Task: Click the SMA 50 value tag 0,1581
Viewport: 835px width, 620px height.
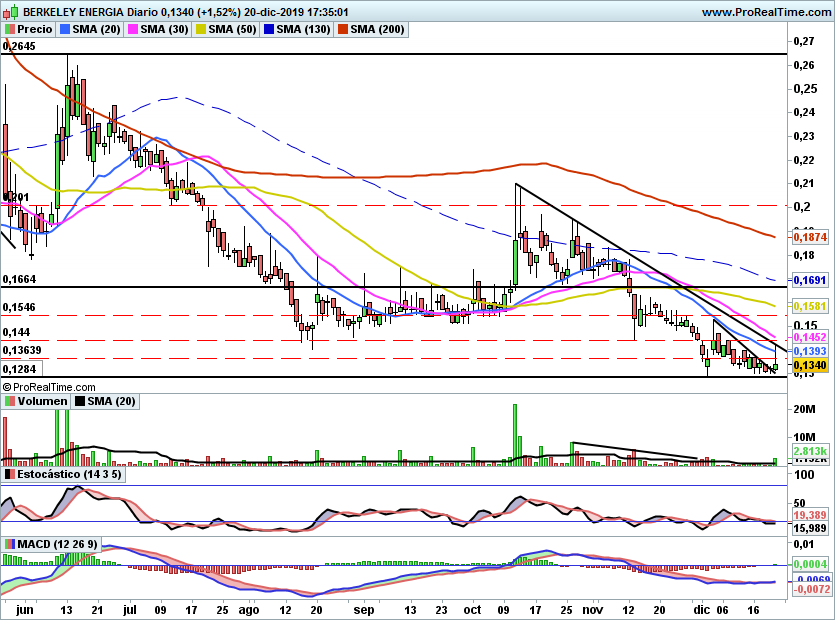Action: point(809,306)
